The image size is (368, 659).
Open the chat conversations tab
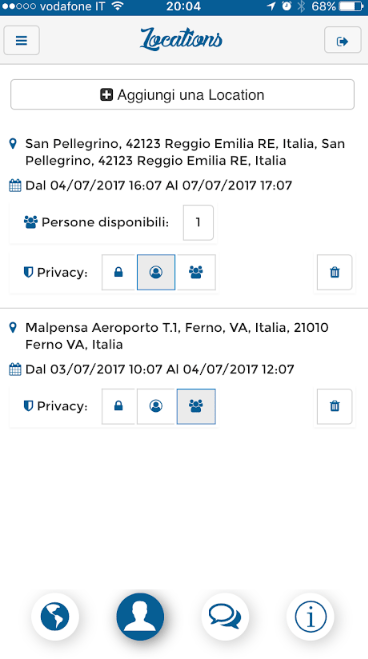click(225, 617)
